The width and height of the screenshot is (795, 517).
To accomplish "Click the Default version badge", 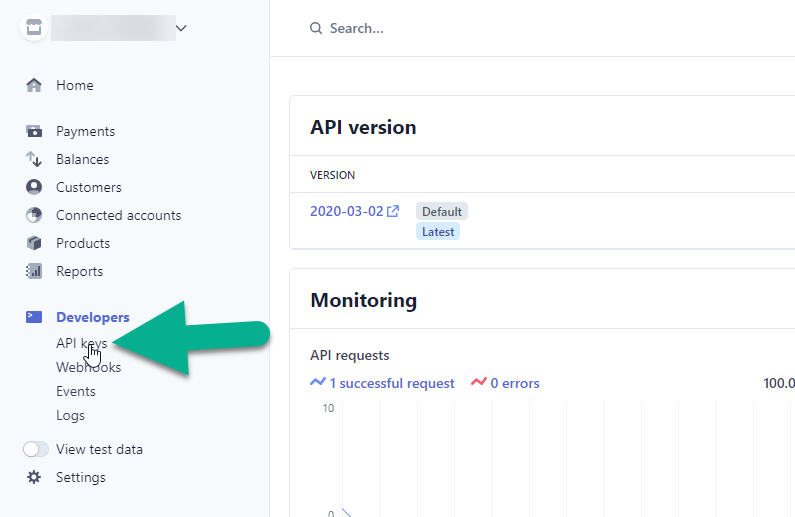I will tap(442, 211).
